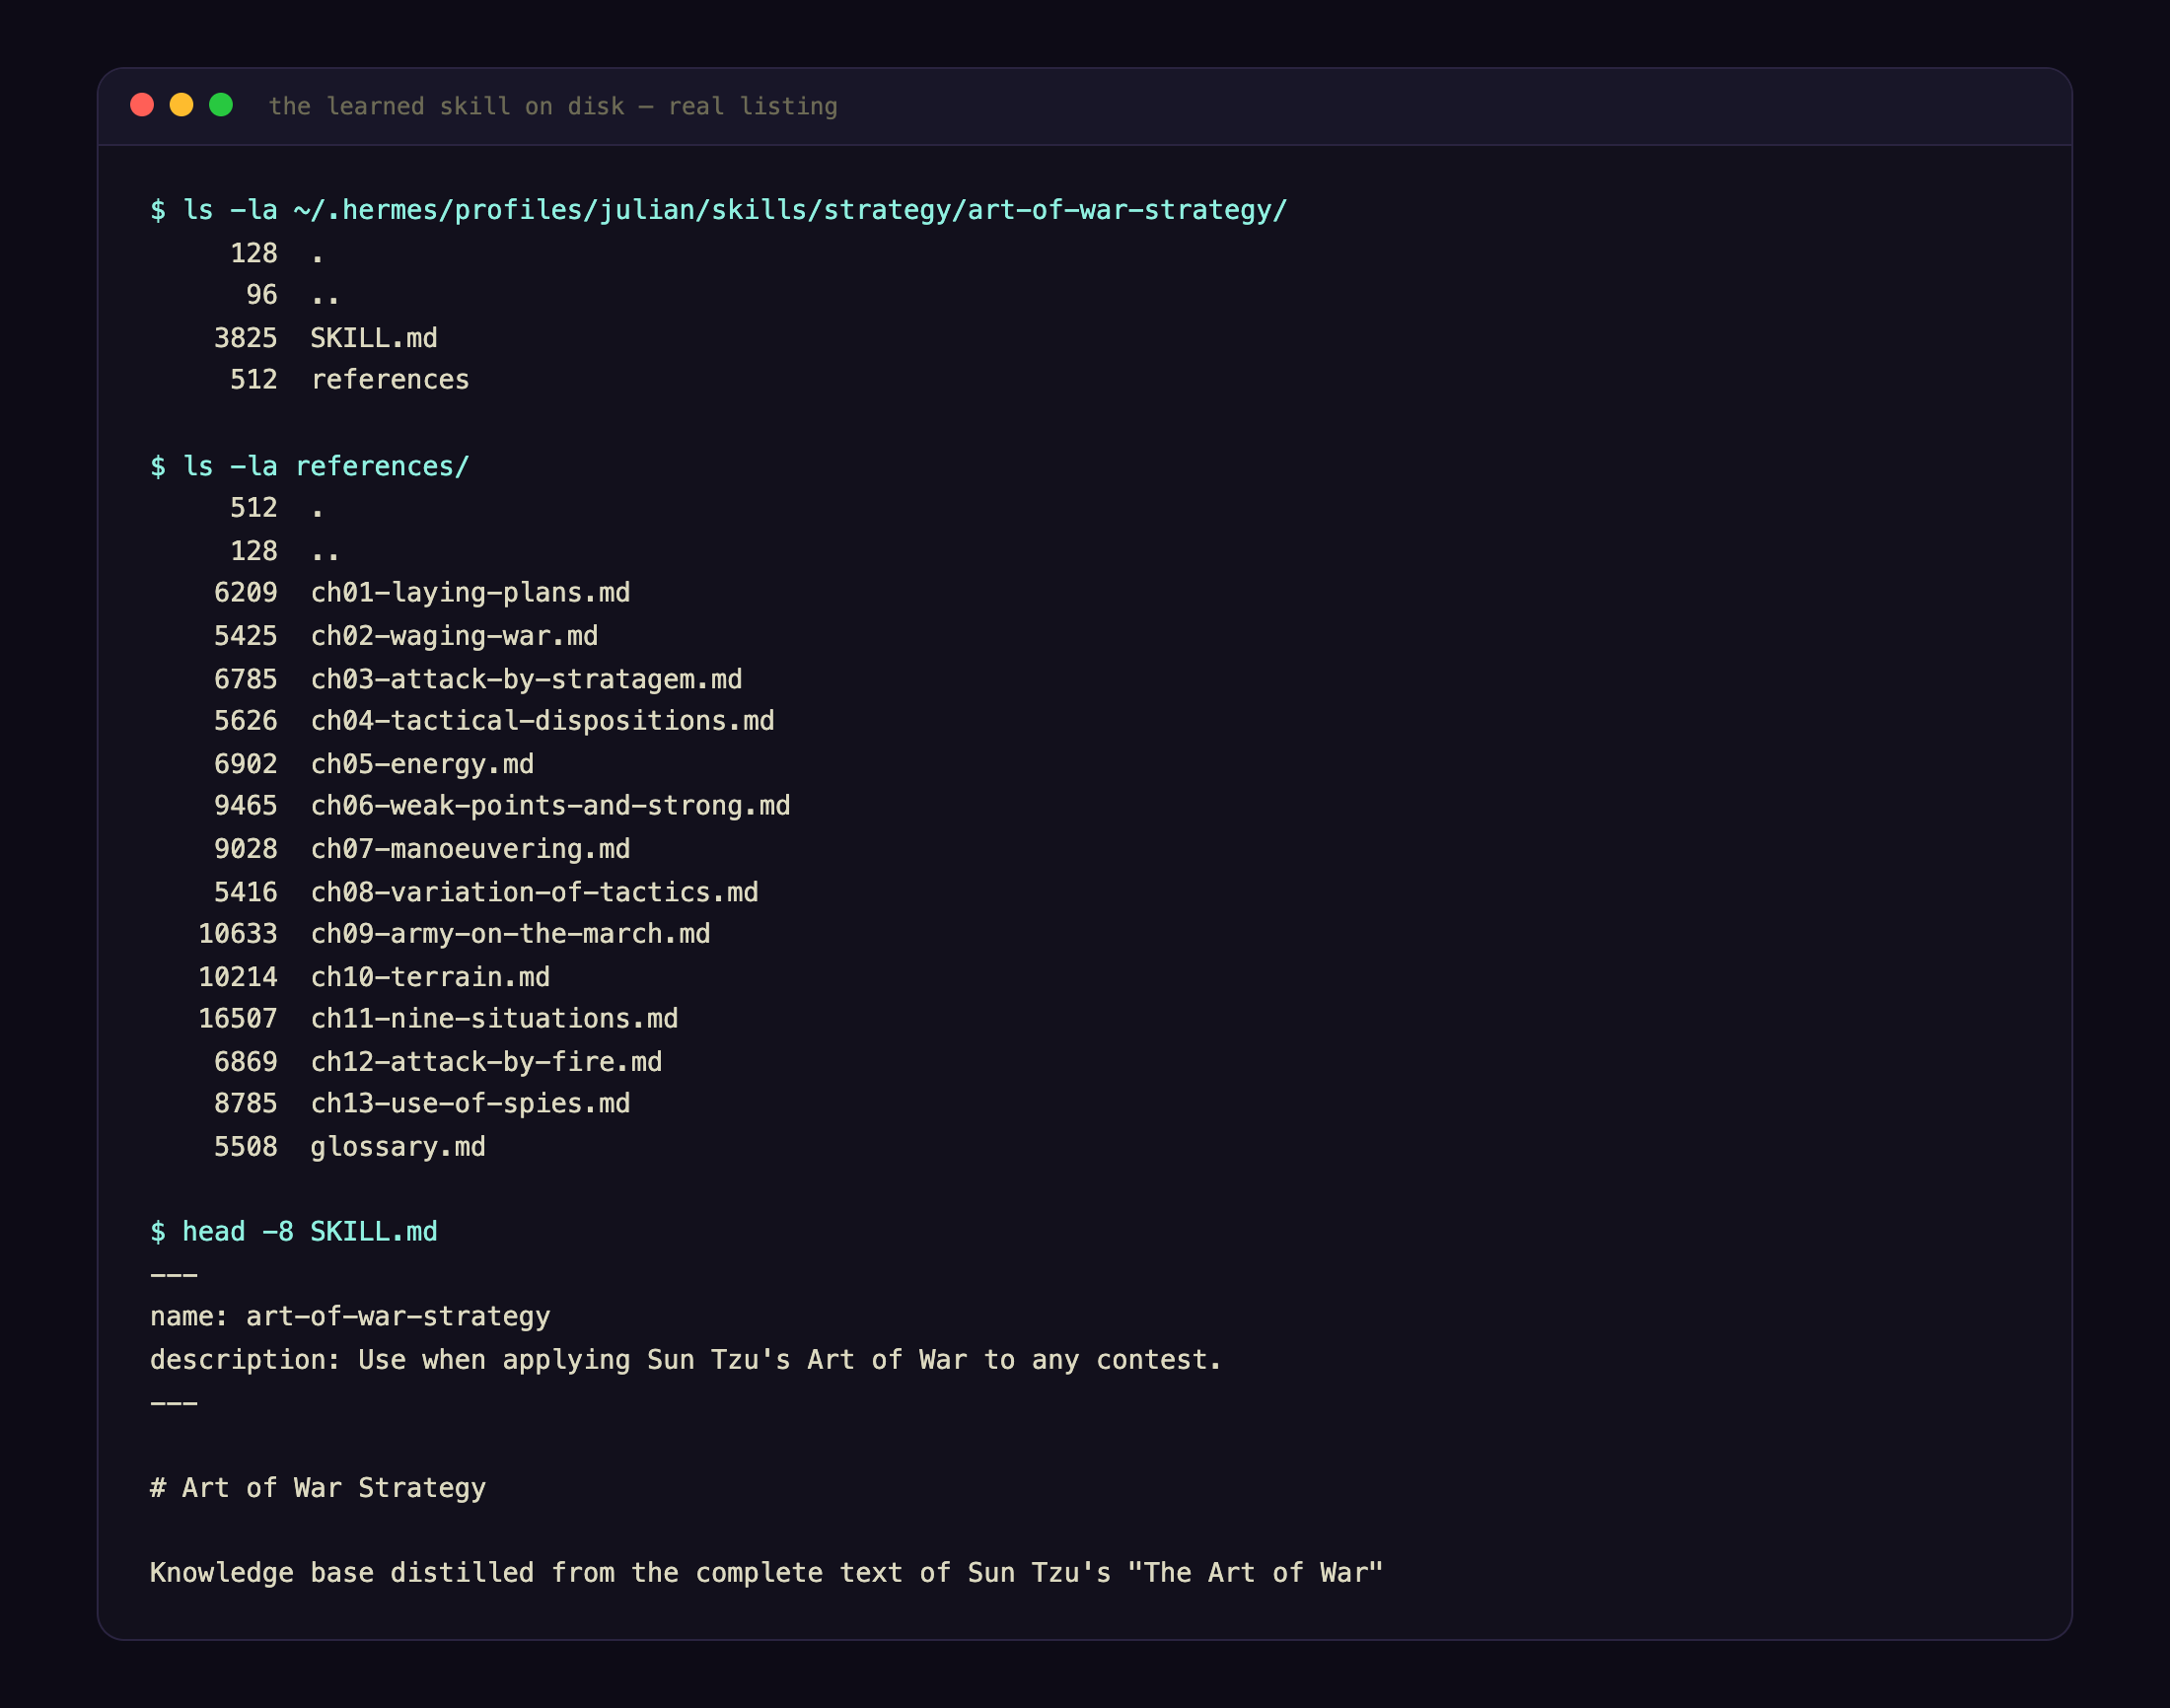Click the yellow minimize window button
This screenshot has width=2170, height=1708.
[x=181, y=105]
